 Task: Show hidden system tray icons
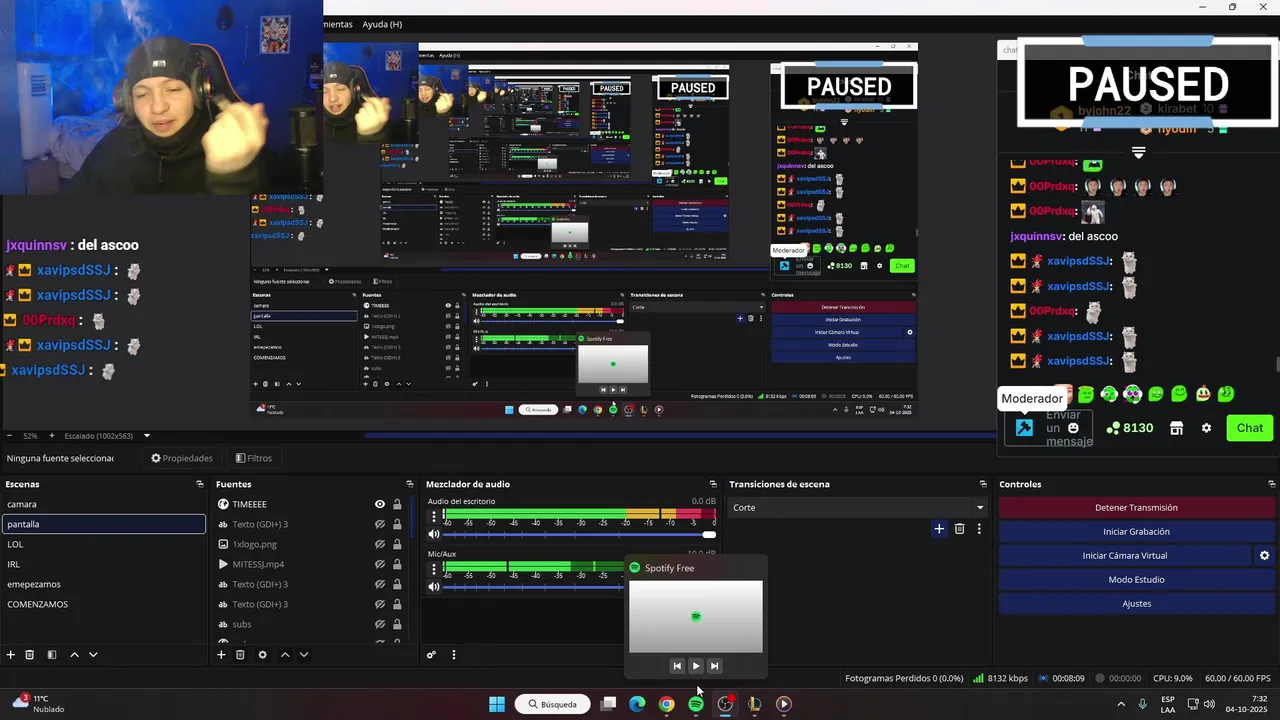[x=1120, y=704]
